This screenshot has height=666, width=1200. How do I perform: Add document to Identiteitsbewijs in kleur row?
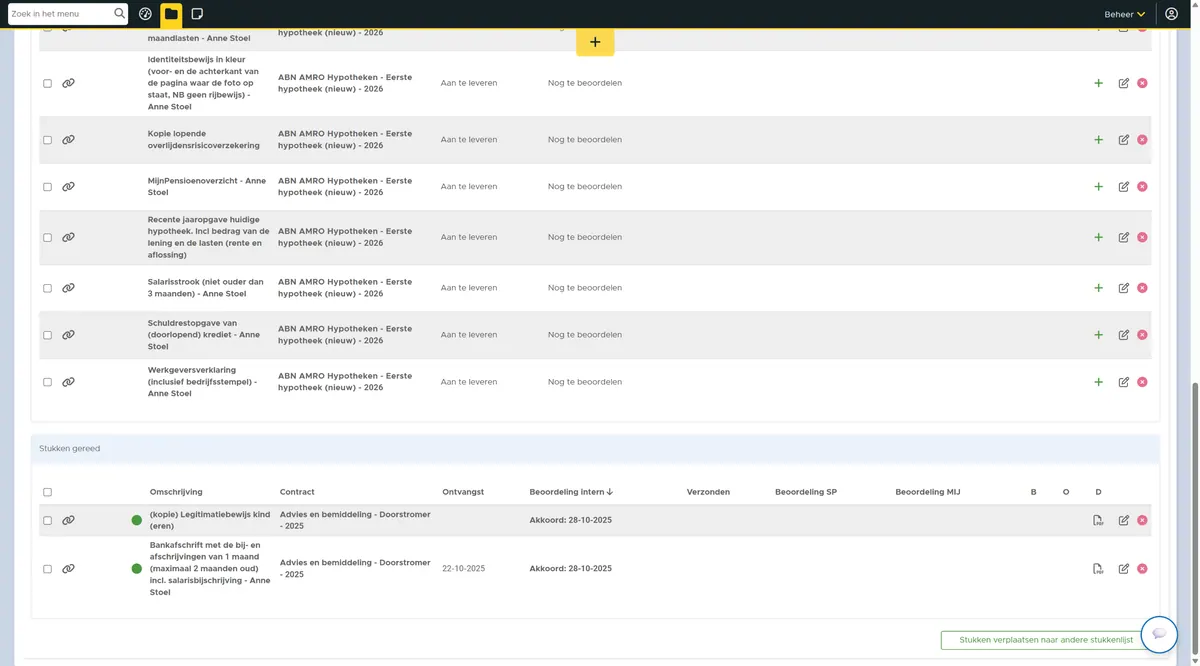1098,83
